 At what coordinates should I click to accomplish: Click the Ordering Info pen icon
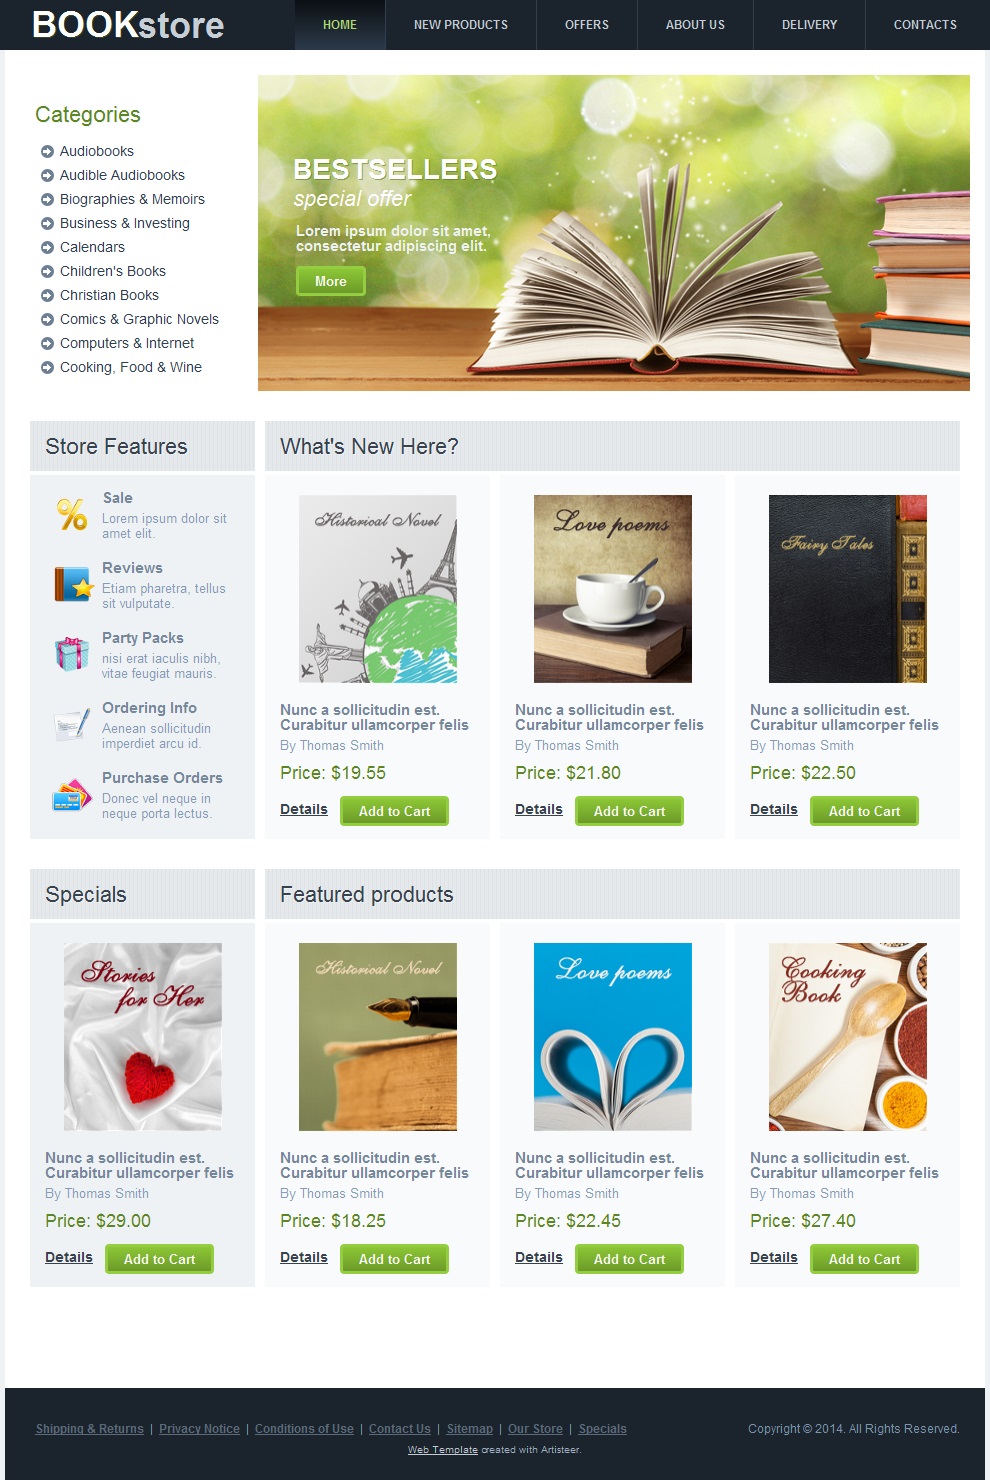(x=72, y=724)
